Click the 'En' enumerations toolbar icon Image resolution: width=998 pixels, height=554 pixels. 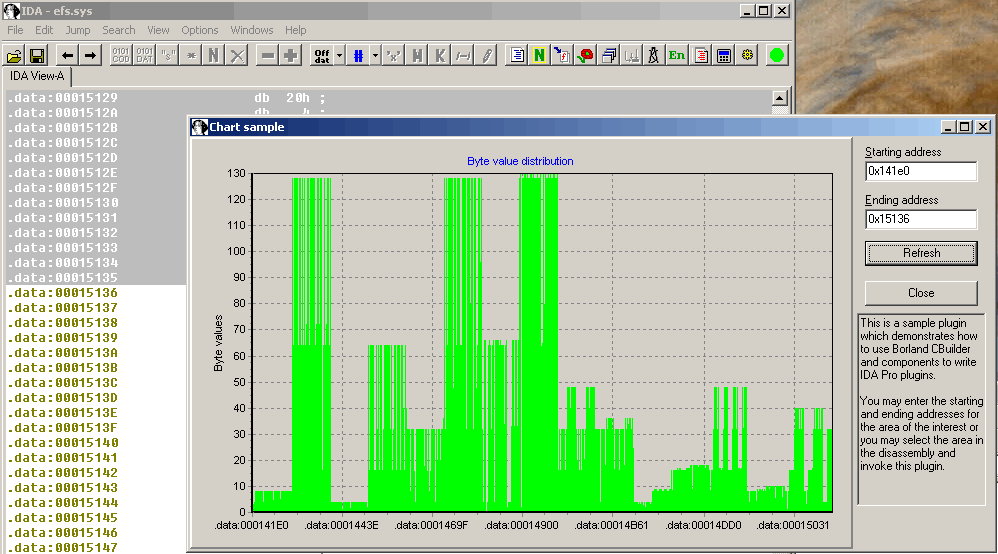point(677,55)
